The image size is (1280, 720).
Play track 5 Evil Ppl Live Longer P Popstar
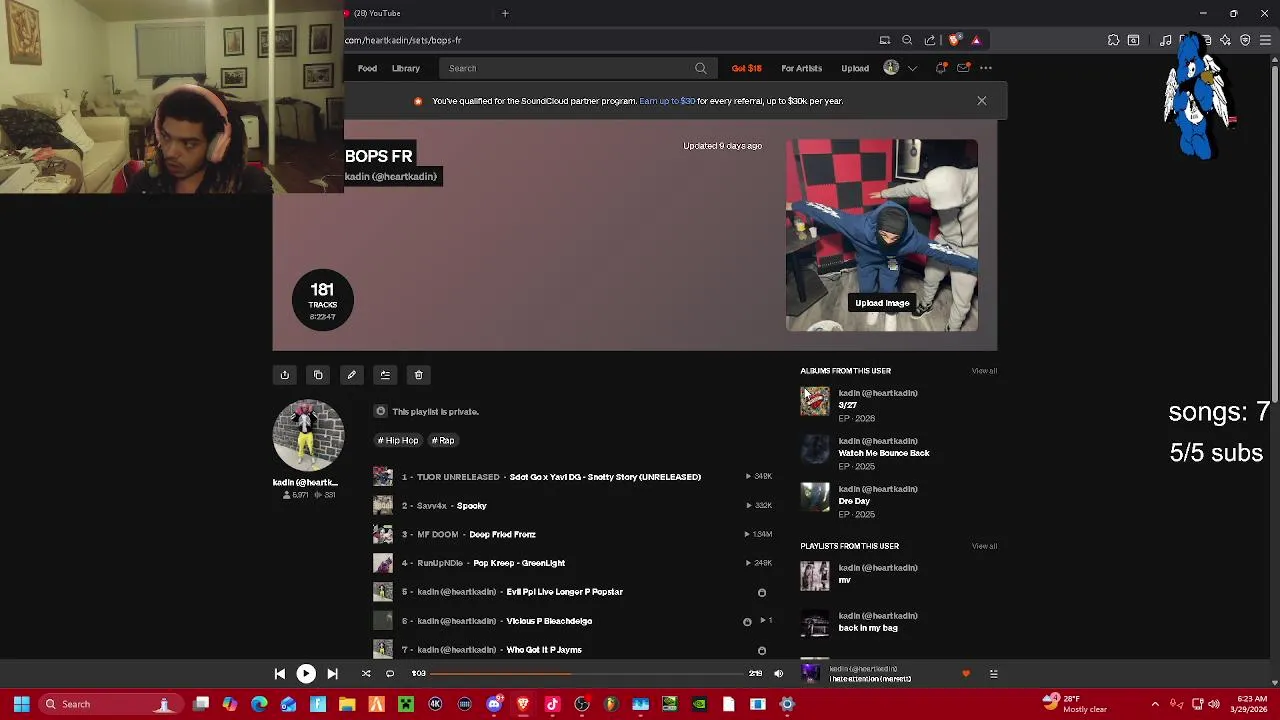(564, 592)
